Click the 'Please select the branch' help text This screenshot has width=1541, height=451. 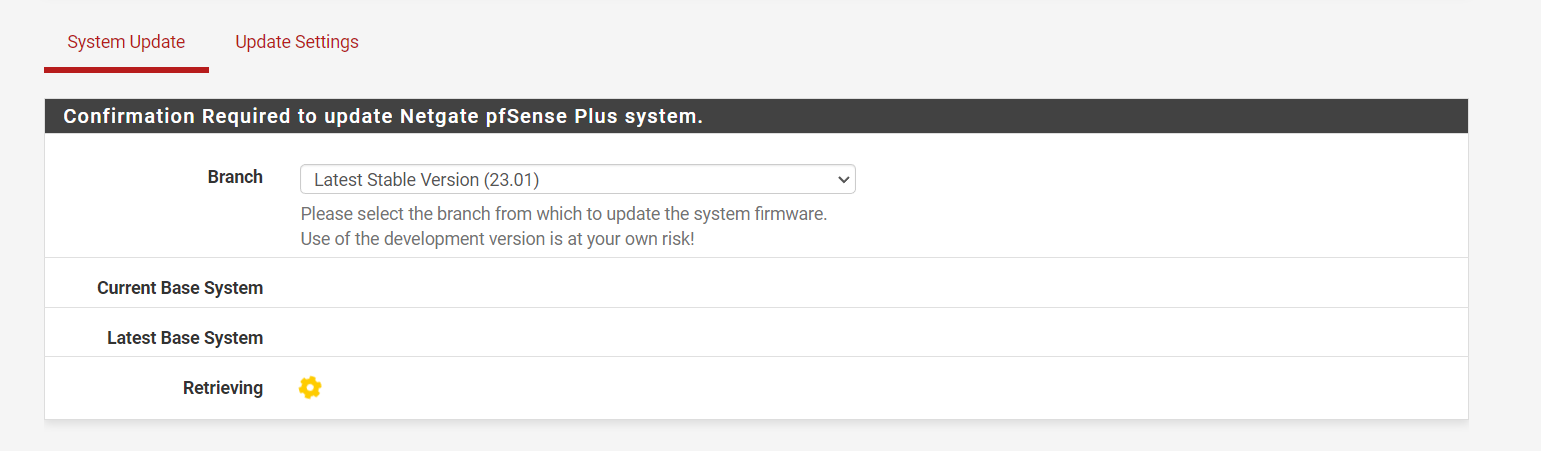[564, 214]
